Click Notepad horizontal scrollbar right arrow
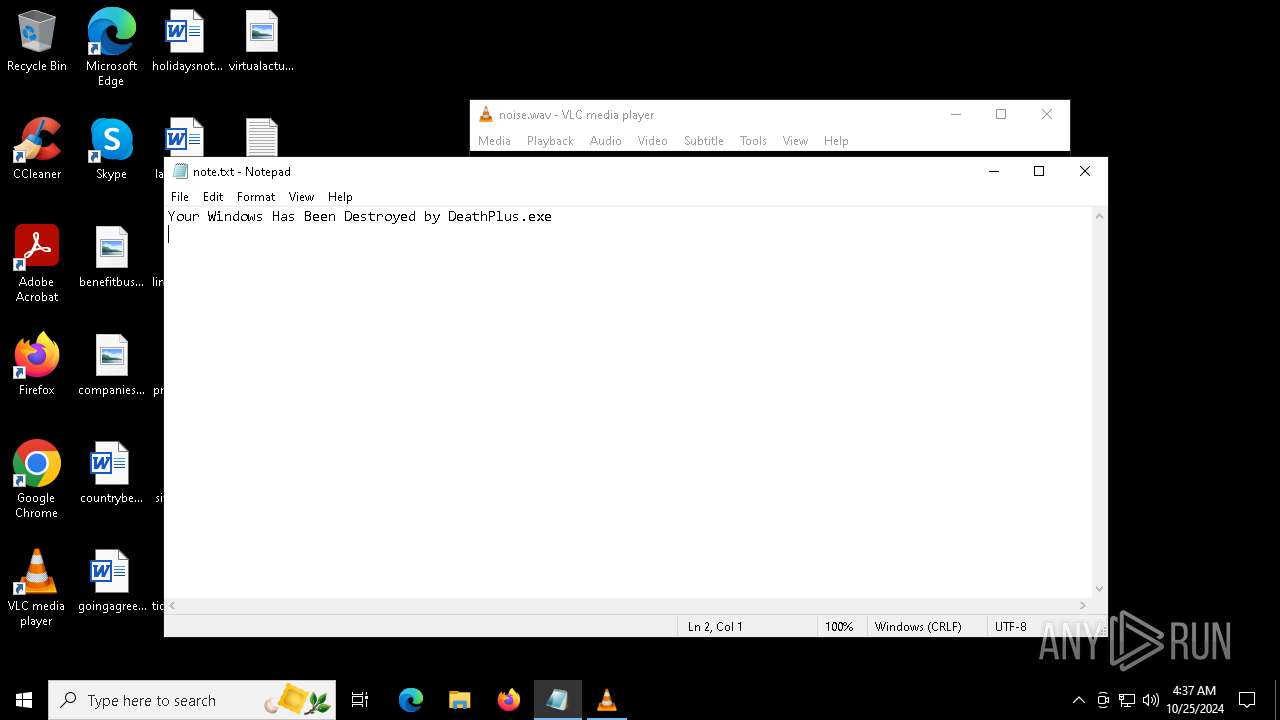 (1083, 605)
